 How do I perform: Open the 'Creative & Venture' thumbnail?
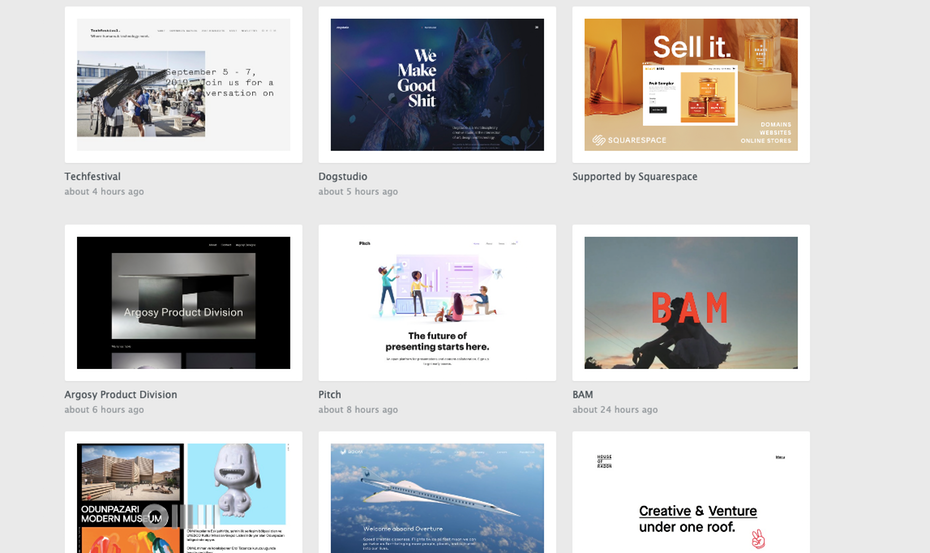click(691, 492)
